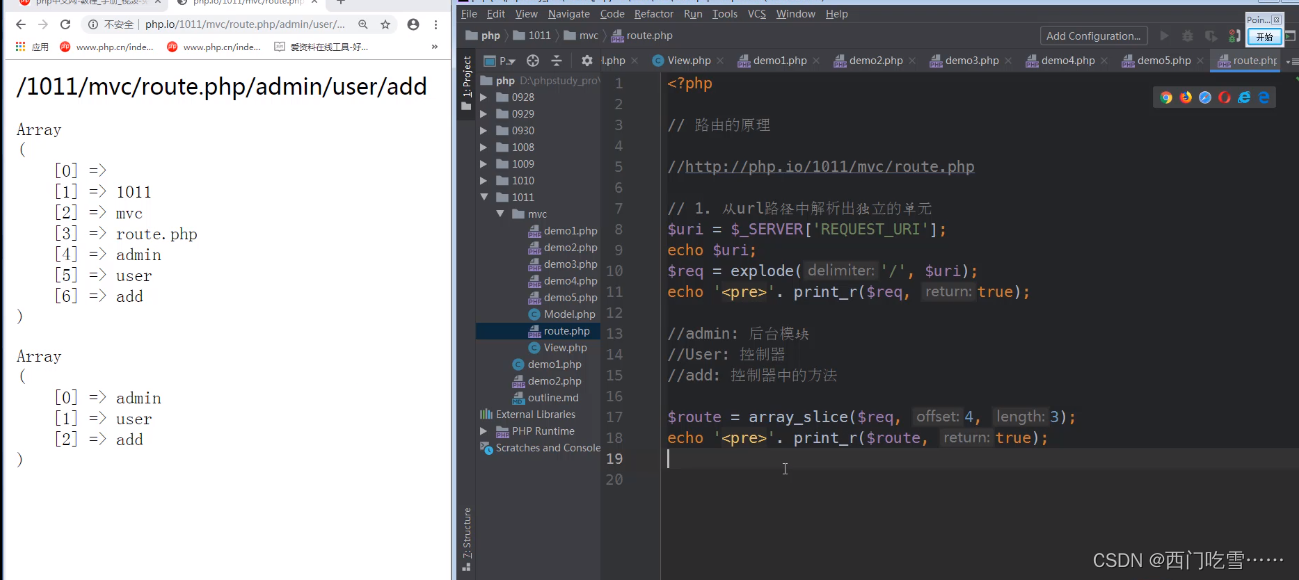Image resolution: width=1299 pixels, height=580 pixels.
Task: Click the site info icon beside 不安全
Action: [x=93, y=24]
